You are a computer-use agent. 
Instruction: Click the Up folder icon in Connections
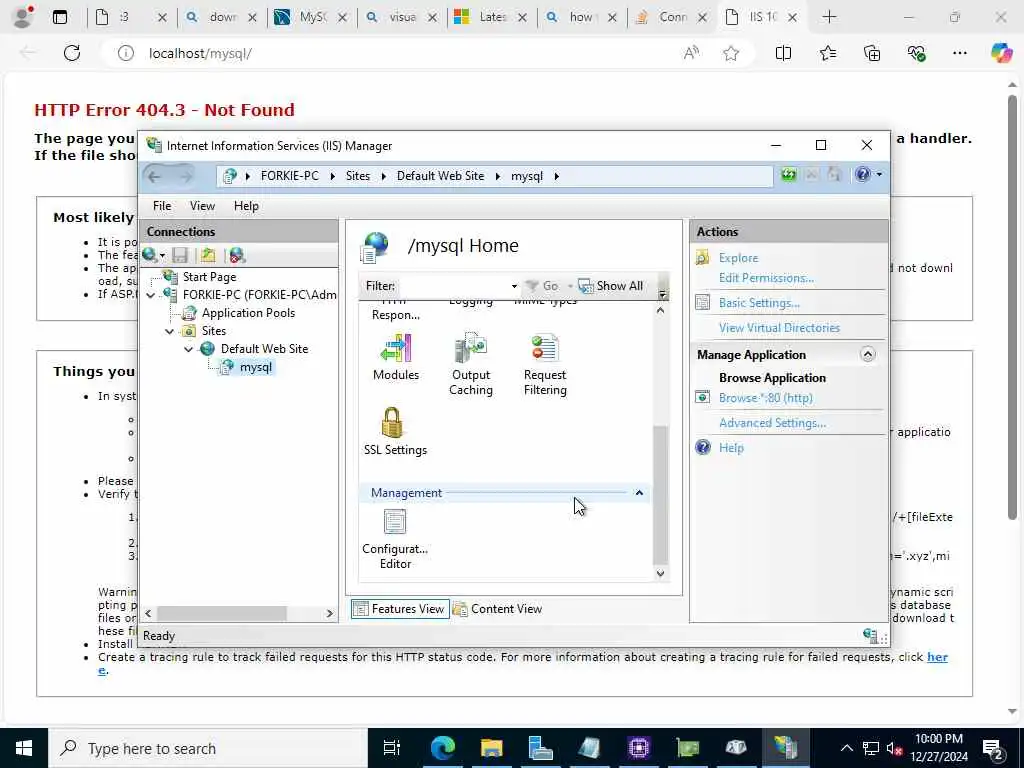(x=208, y=255)
